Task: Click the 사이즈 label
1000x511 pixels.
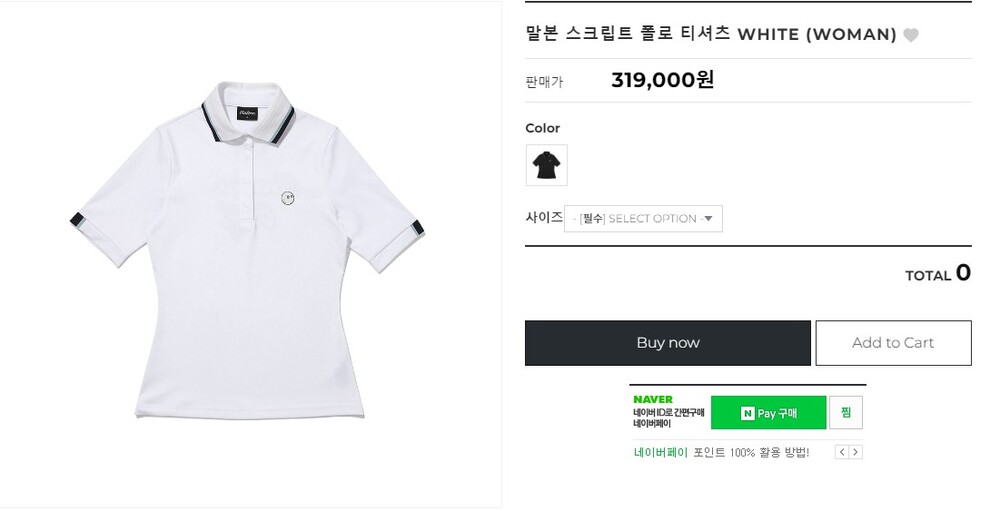Action: click(x=544, y=217)
